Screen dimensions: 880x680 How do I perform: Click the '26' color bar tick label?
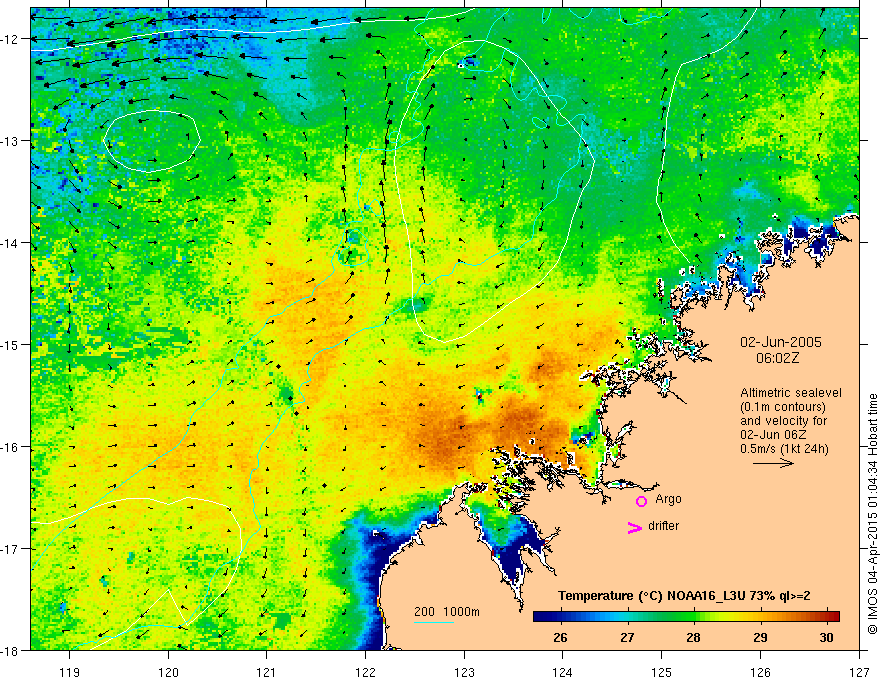click(x=560, y=637)
